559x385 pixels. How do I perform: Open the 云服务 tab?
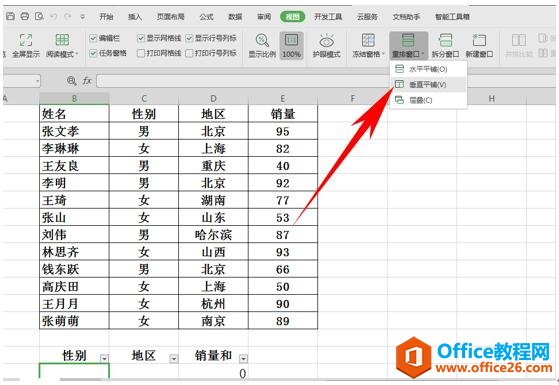click(x=367, y=16)
